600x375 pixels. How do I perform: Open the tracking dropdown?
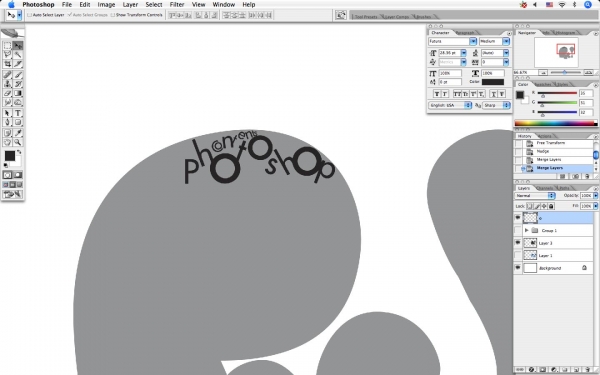click(506, 62)
